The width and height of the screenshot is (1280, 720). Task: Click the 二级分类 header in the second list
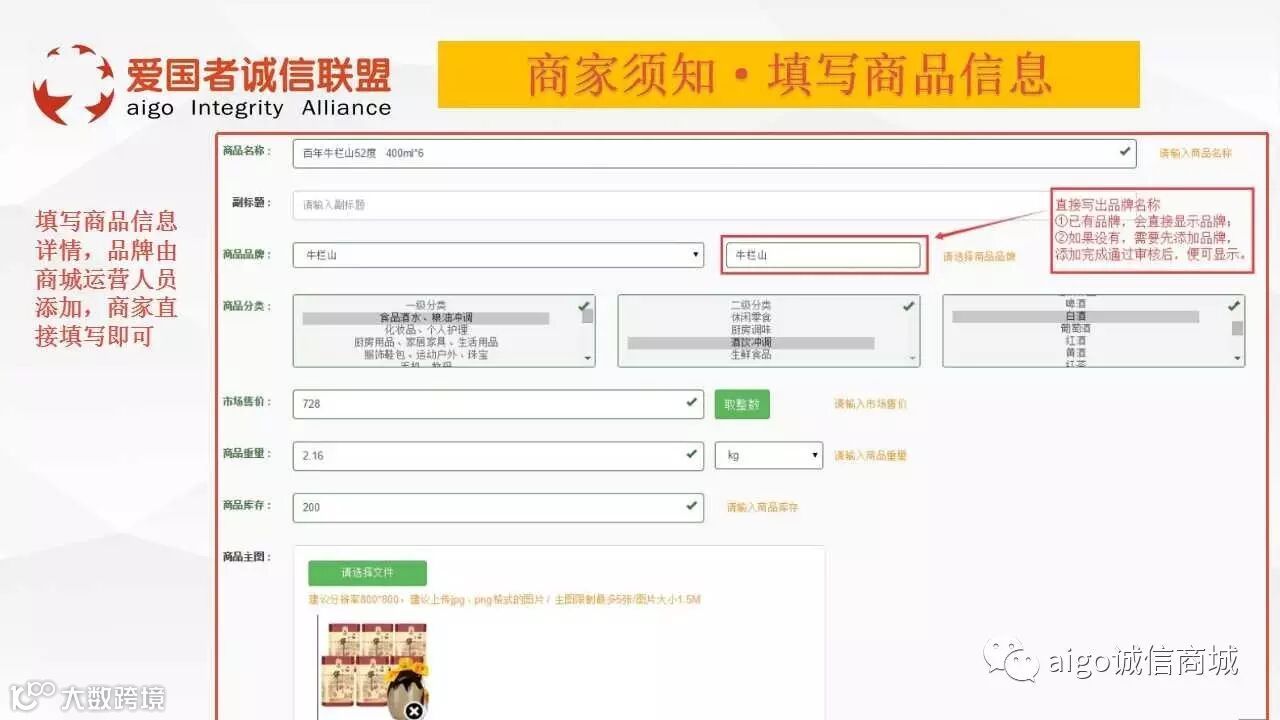[751, 305]
